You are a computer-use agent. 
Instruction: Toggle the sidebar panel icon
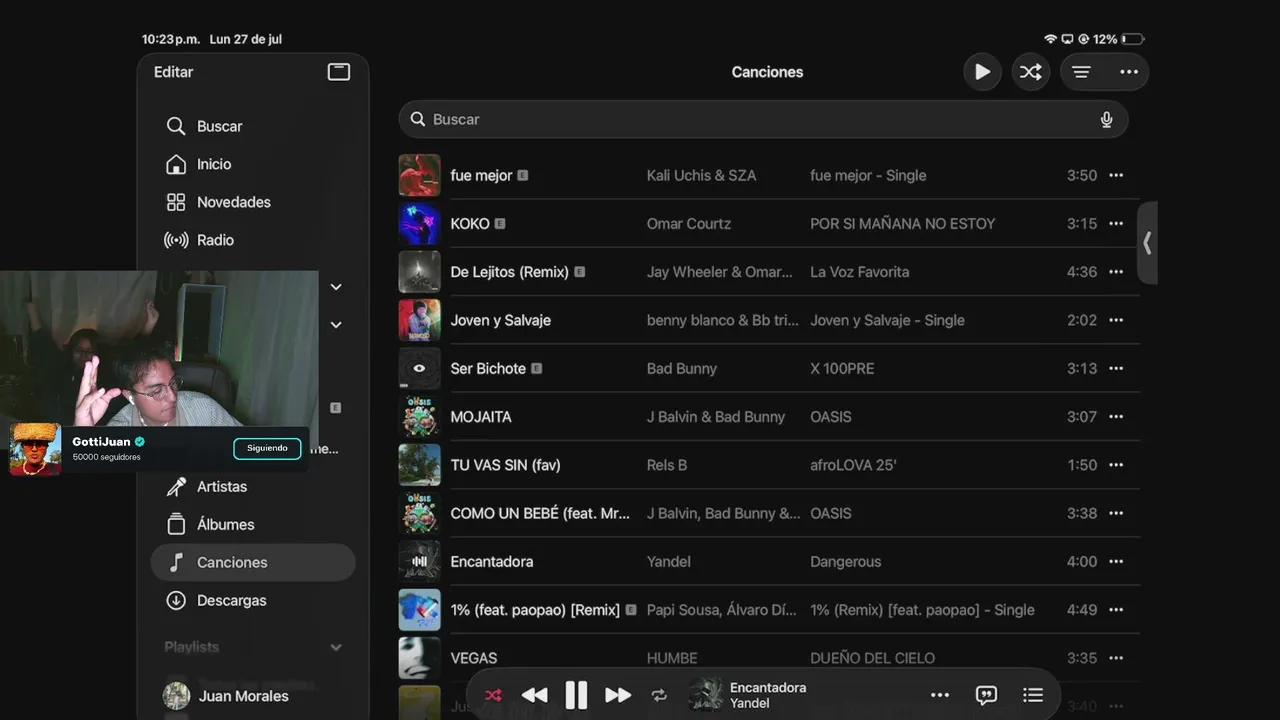coord(339,72)
